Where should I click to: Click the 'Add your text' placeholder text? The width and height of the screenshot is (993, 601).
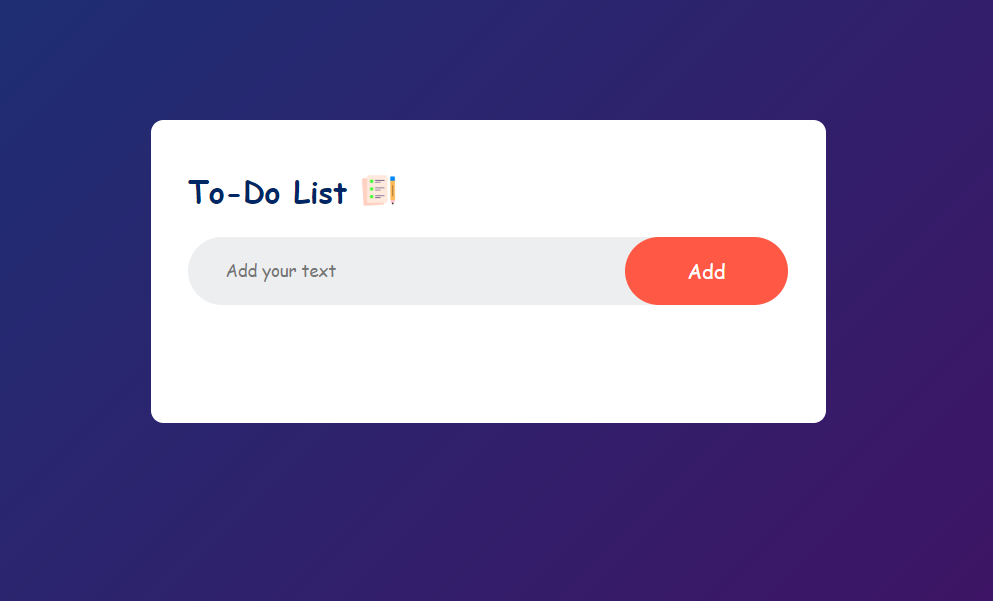[x=281, y=271]
